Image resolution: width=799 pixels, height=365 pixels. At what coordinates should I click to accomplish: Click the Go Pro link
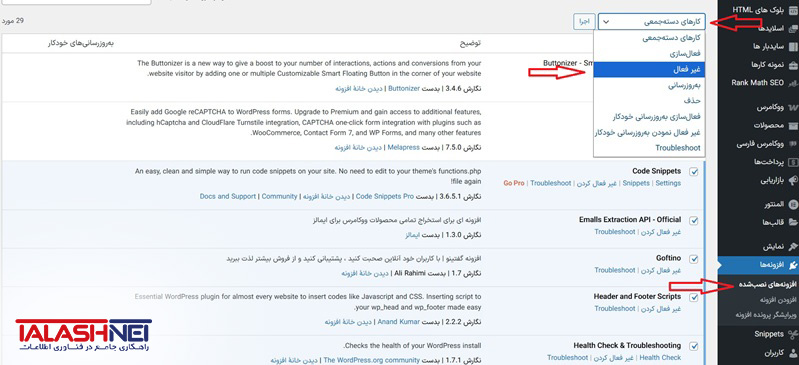click(x=514, y=183)
